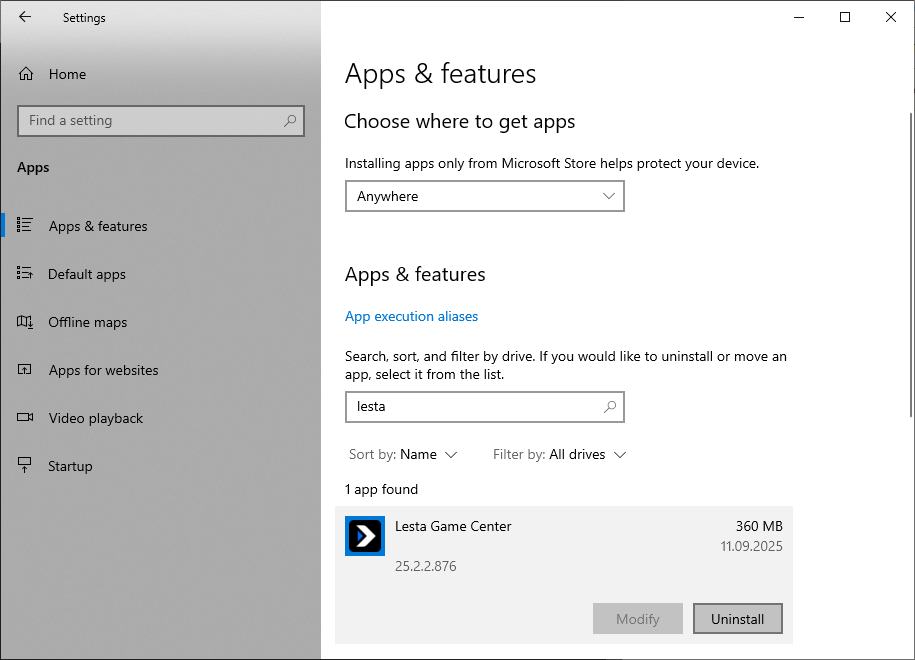
Task: Select the Apps & features sidebar icon
Action: point(25,225)
